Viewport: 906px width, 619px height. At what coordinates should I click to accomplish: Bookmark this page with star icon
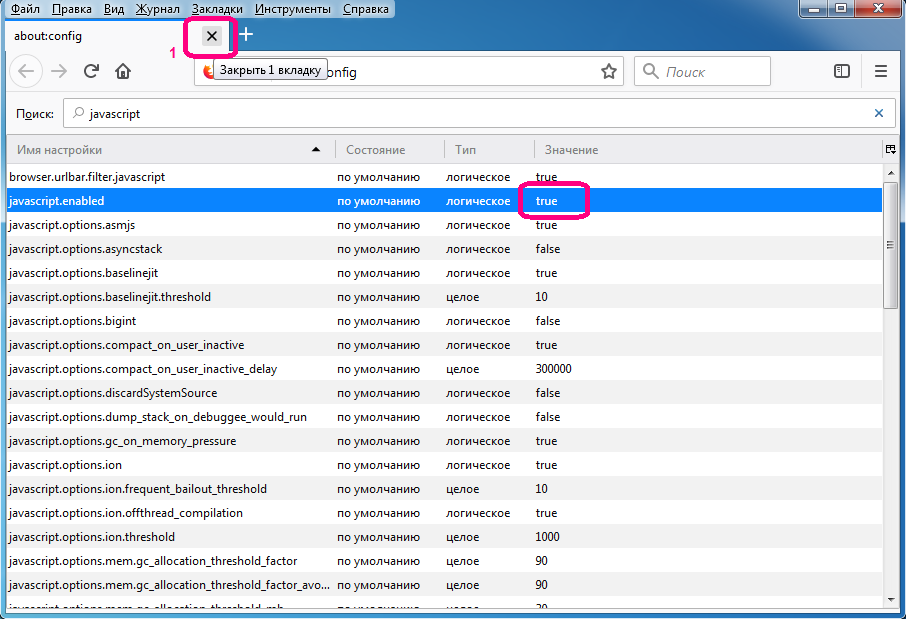[608, 71]
